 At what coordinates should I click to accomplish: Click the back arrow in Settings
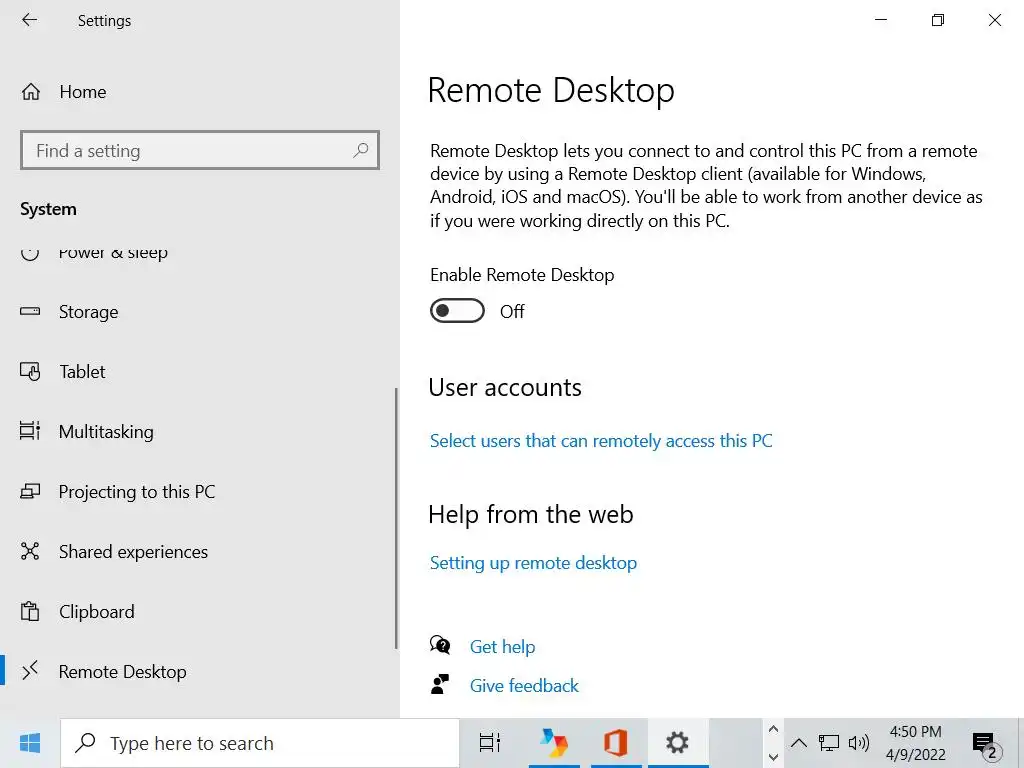[x=30, y=20]
